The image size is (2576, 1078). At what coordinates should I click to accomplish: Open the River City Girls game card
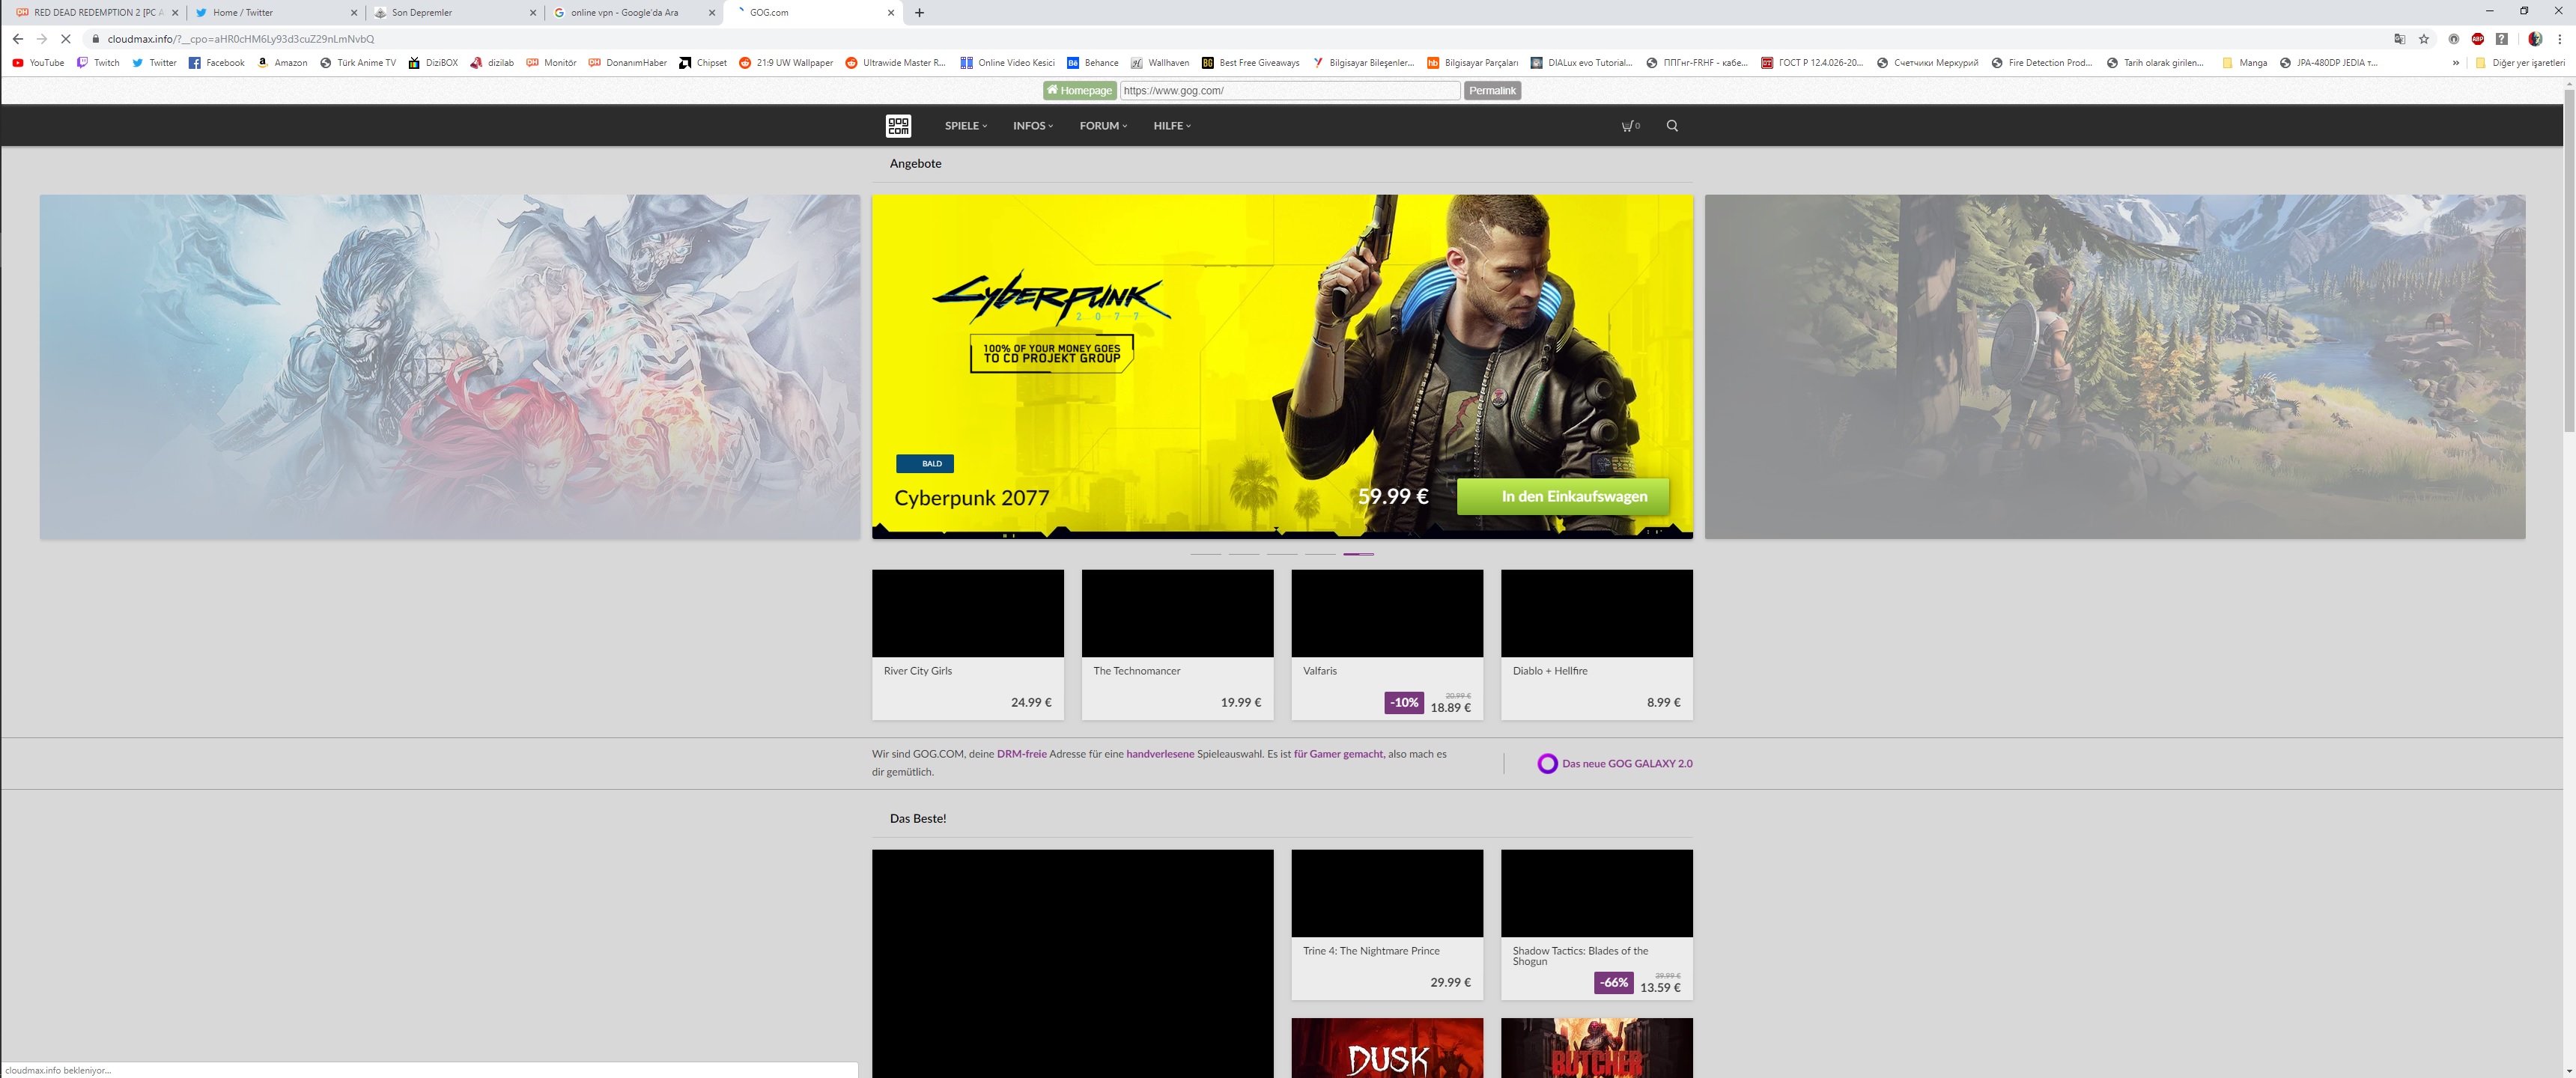pos(967,645)
